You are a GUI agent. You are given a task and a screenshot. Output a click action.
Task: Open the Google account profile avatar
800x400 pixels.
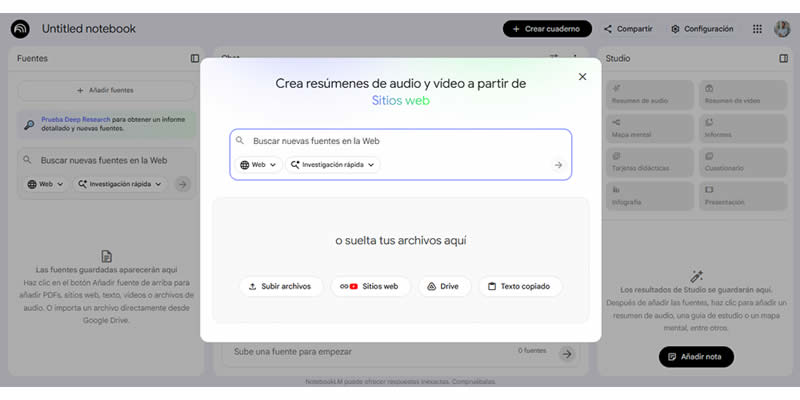pyautogui.click(x=782, y=29)
